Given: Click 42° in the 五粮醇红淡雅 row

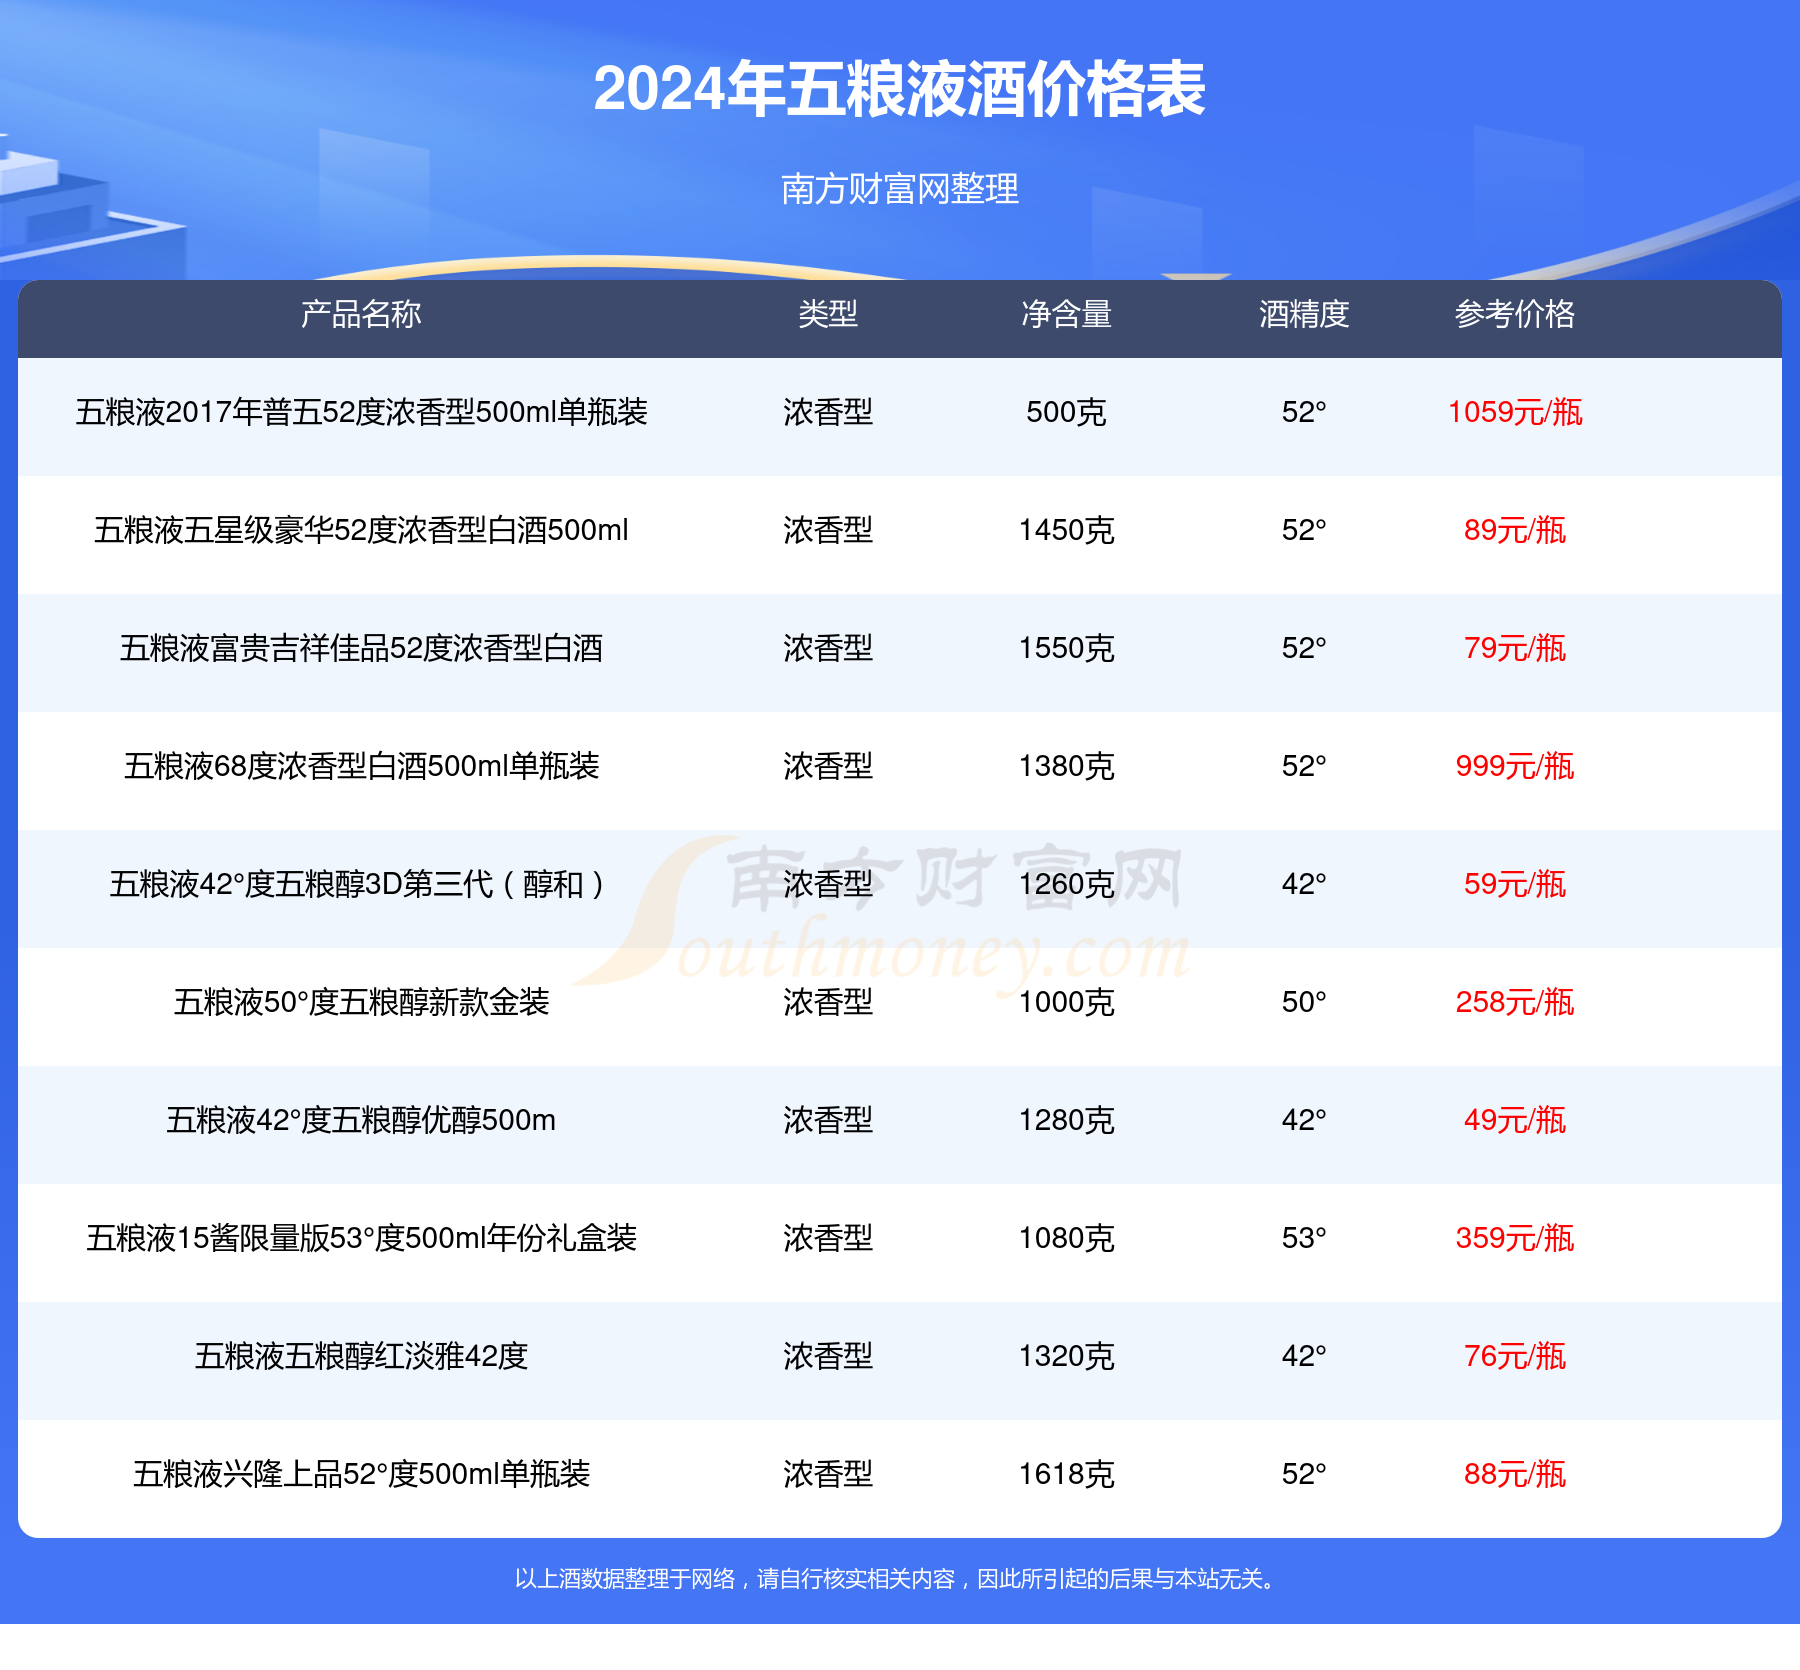Looking at the screenshot, I should [1304, 1356].
